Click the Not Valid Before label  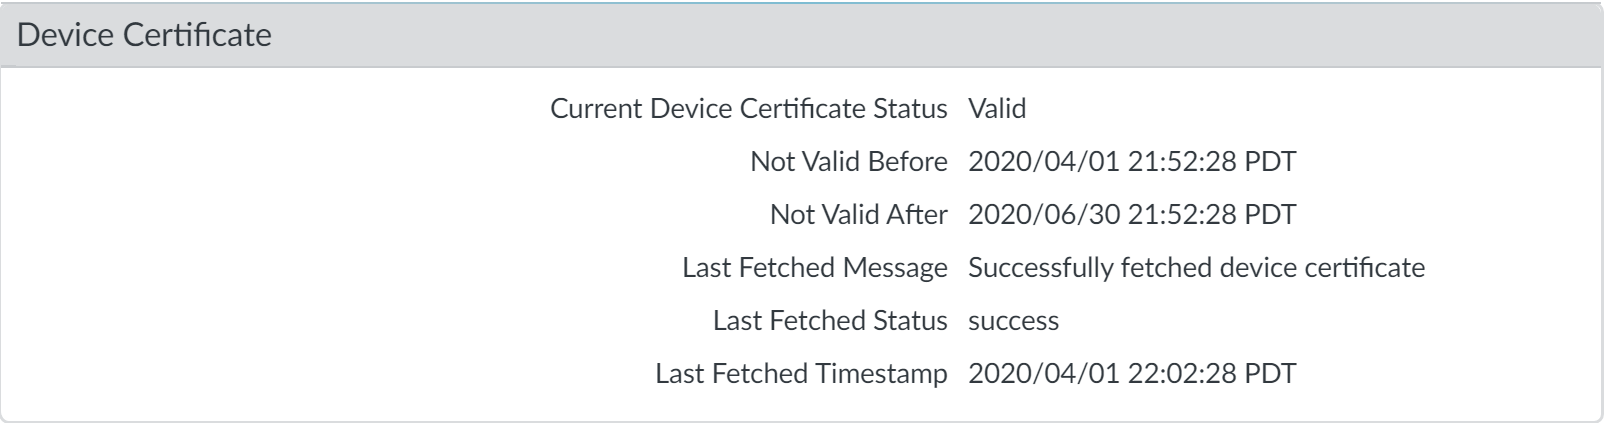coord(848,161)
